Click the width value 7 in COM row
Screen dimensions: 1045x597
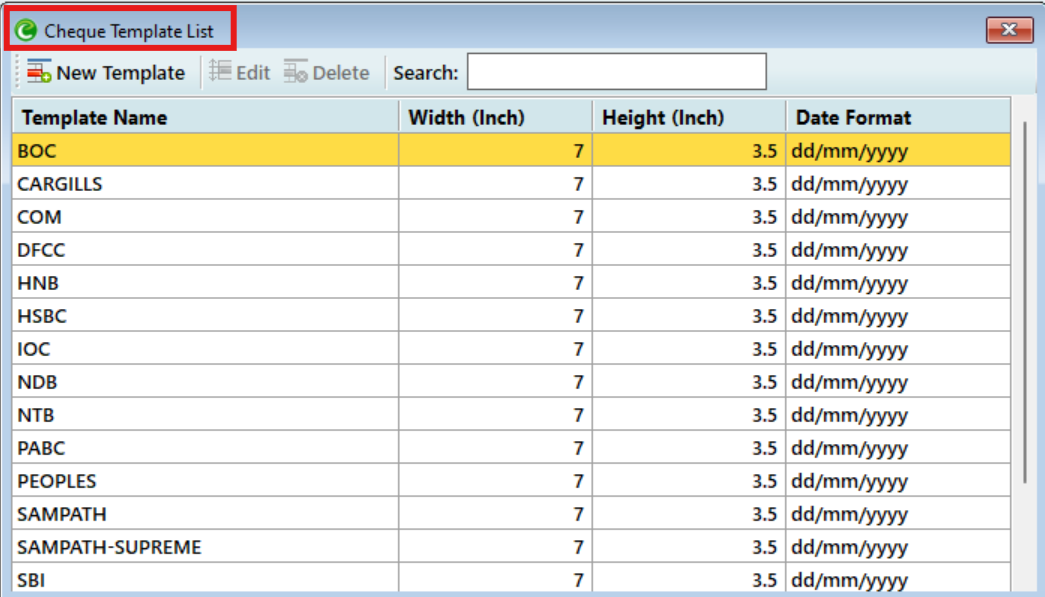coord(578,217)
